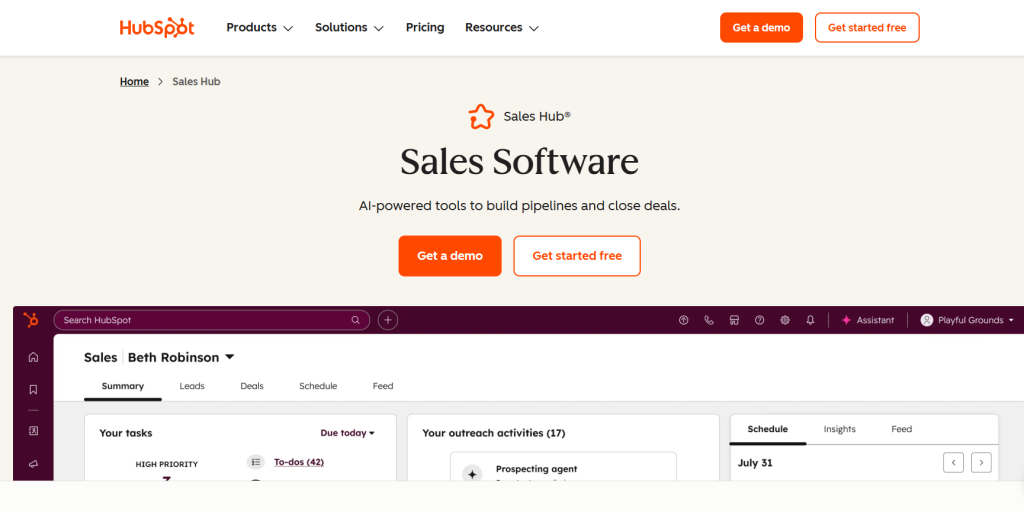
Task: Click the upgrade arrow icon in app toolbar
Action: click(684, 320)
